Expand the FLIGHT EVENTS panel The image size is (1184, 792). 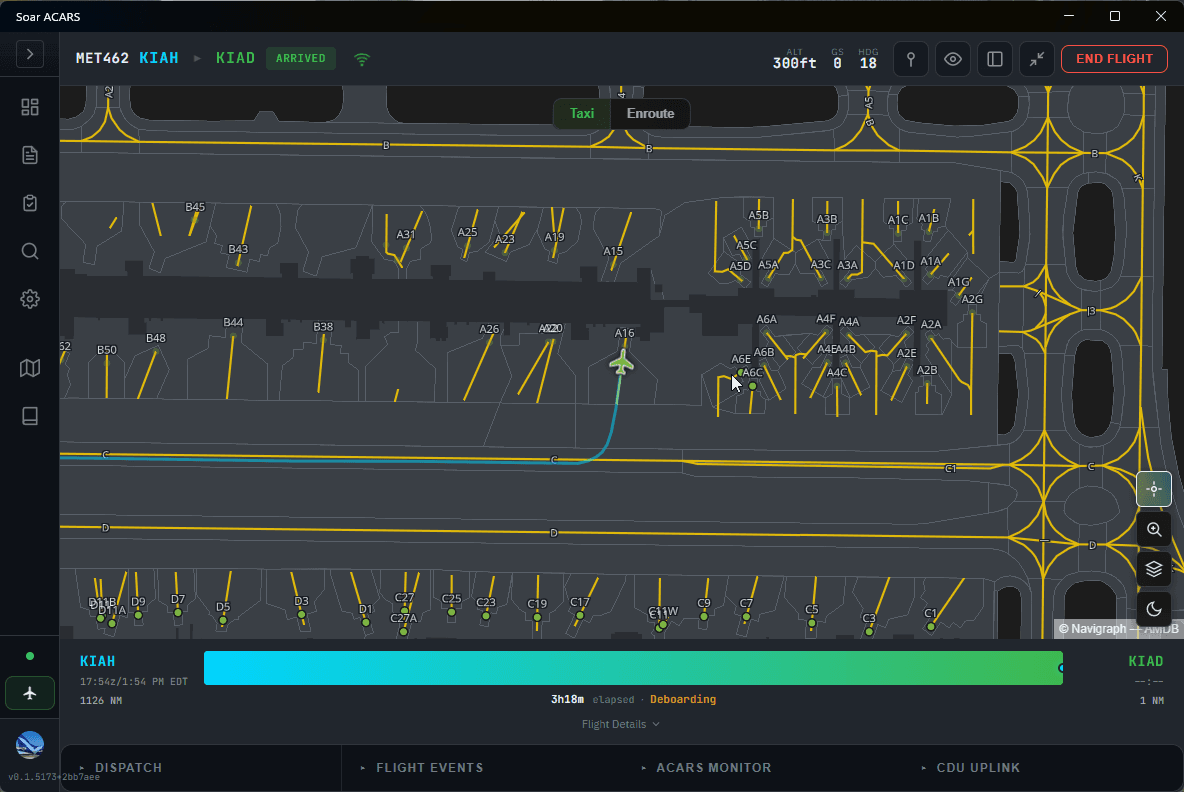(x=422, y=768)
